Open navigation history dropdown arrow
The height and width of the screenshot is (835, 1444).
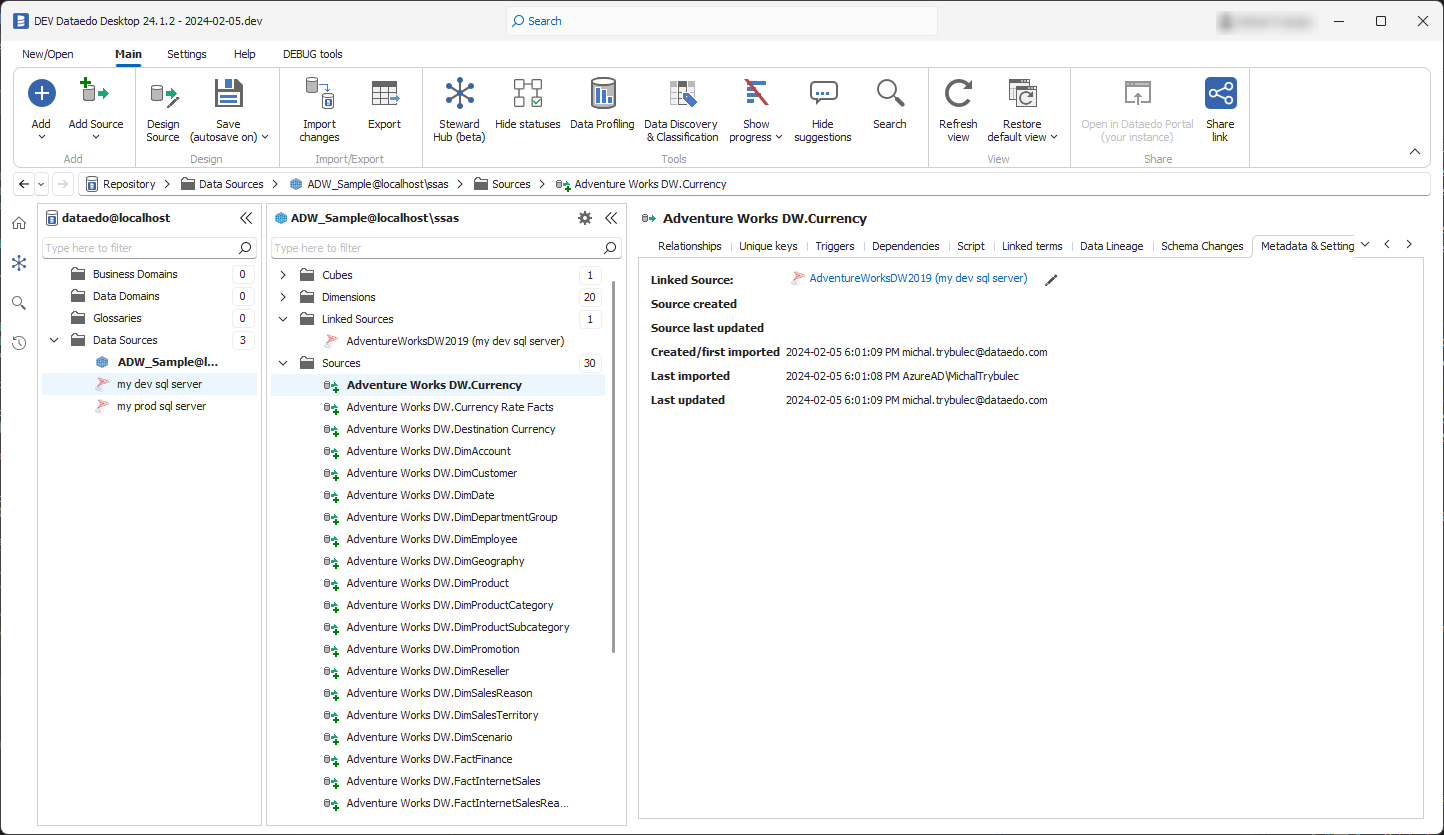click(41, 184)
